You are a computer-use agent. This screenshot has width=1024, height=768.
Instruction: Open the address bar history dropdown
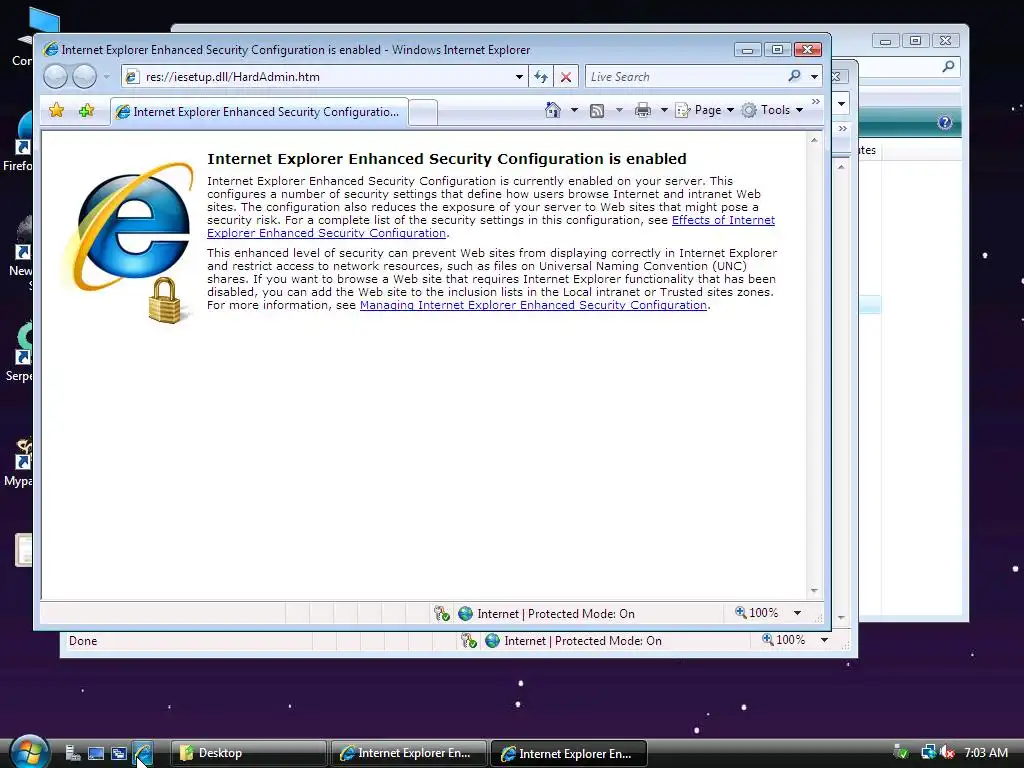pyautogui.click(x=519, y=77)
